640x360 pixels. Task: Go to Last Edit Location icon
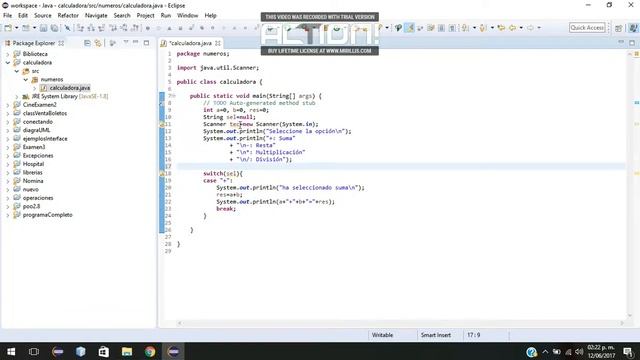[x=501, y=28]
